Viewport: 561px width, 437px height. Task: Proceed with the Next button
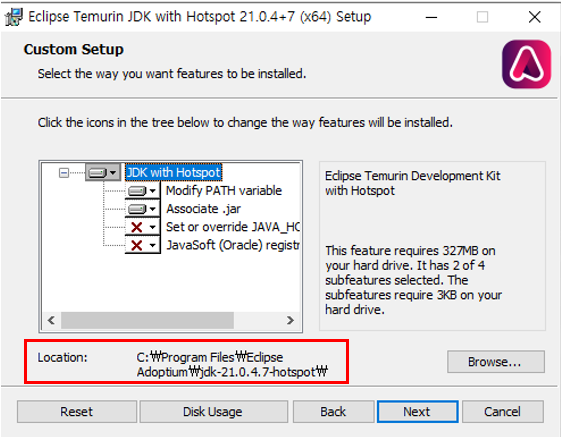point(418,412)
